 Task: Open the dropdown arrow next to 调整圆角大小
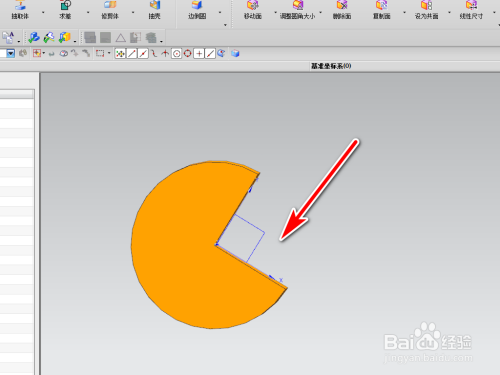pyautogui.click(x=321, y=13)
